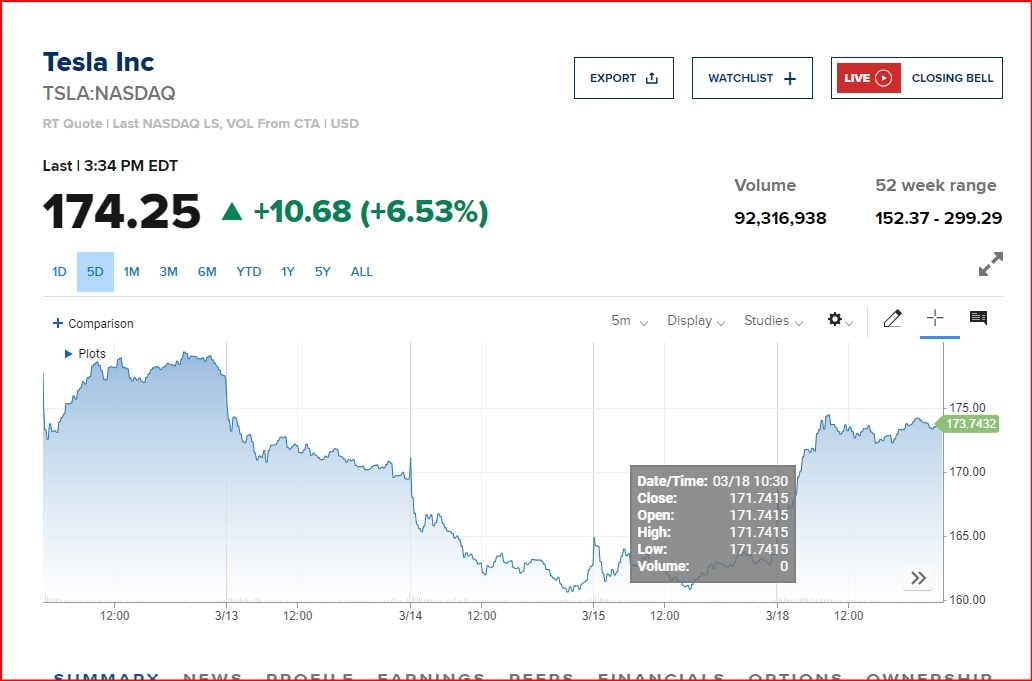Select the 1M time range
The width and height of the screenshot is (1032, 681).
[x=131, y=272]
